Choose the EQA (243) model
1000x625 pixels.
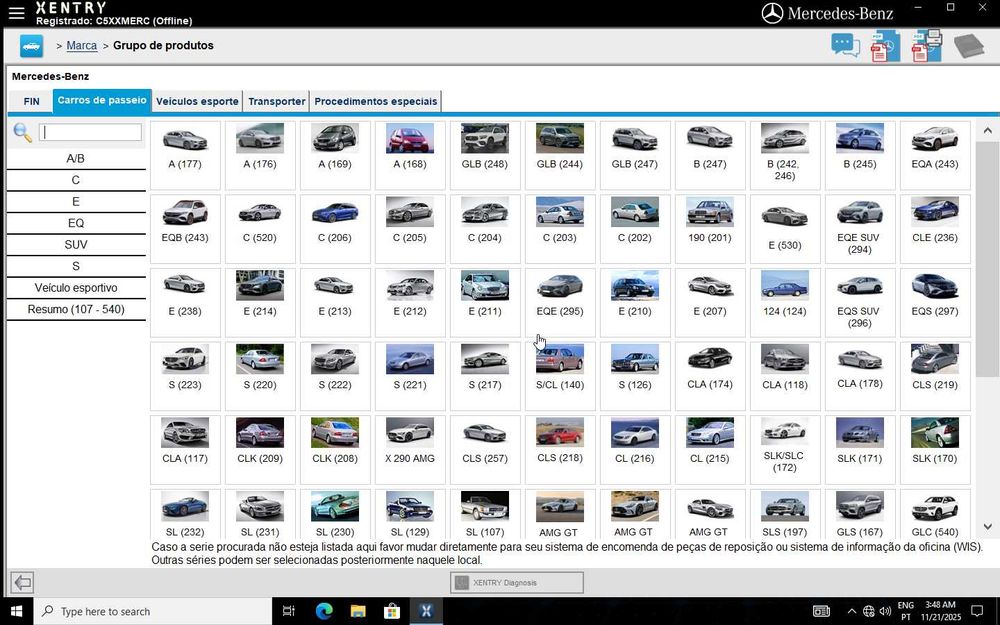coord(935,155)
